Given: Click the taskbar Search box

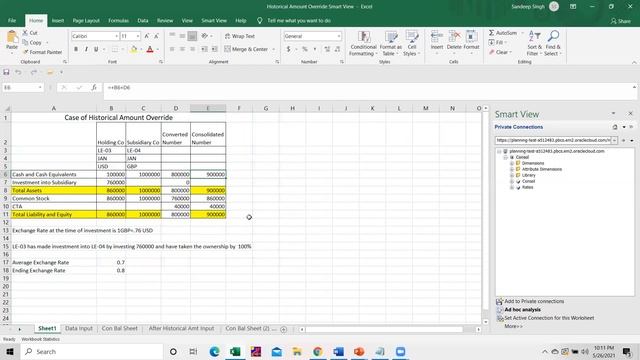Looking at the screenshot, I should (x=92, y=351).
